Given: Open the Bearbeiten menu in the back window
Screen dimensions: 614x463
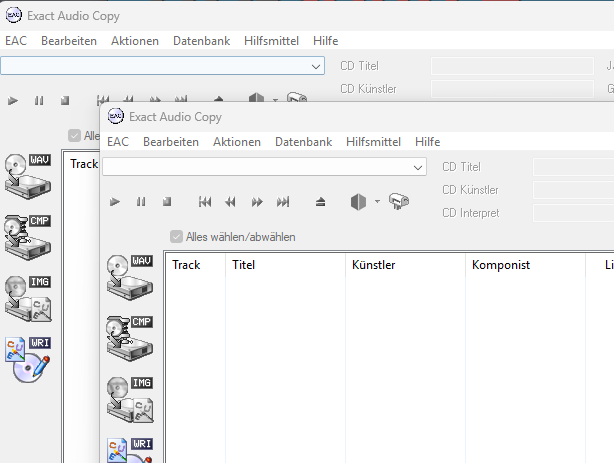Looking at the screenshot, I should [x=69, y=41].
